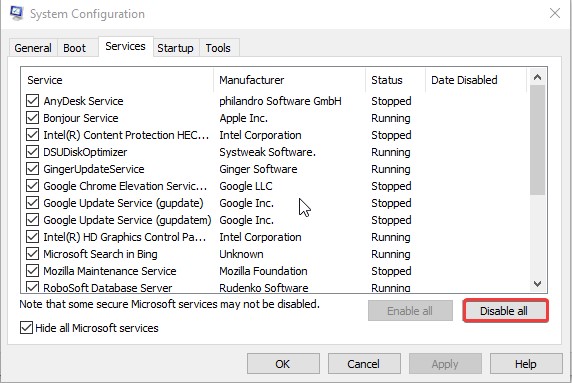Screen dimensions: 572x383
Task: Toggle Hide all Microsoft services checkbox
Action: point(26,328)
